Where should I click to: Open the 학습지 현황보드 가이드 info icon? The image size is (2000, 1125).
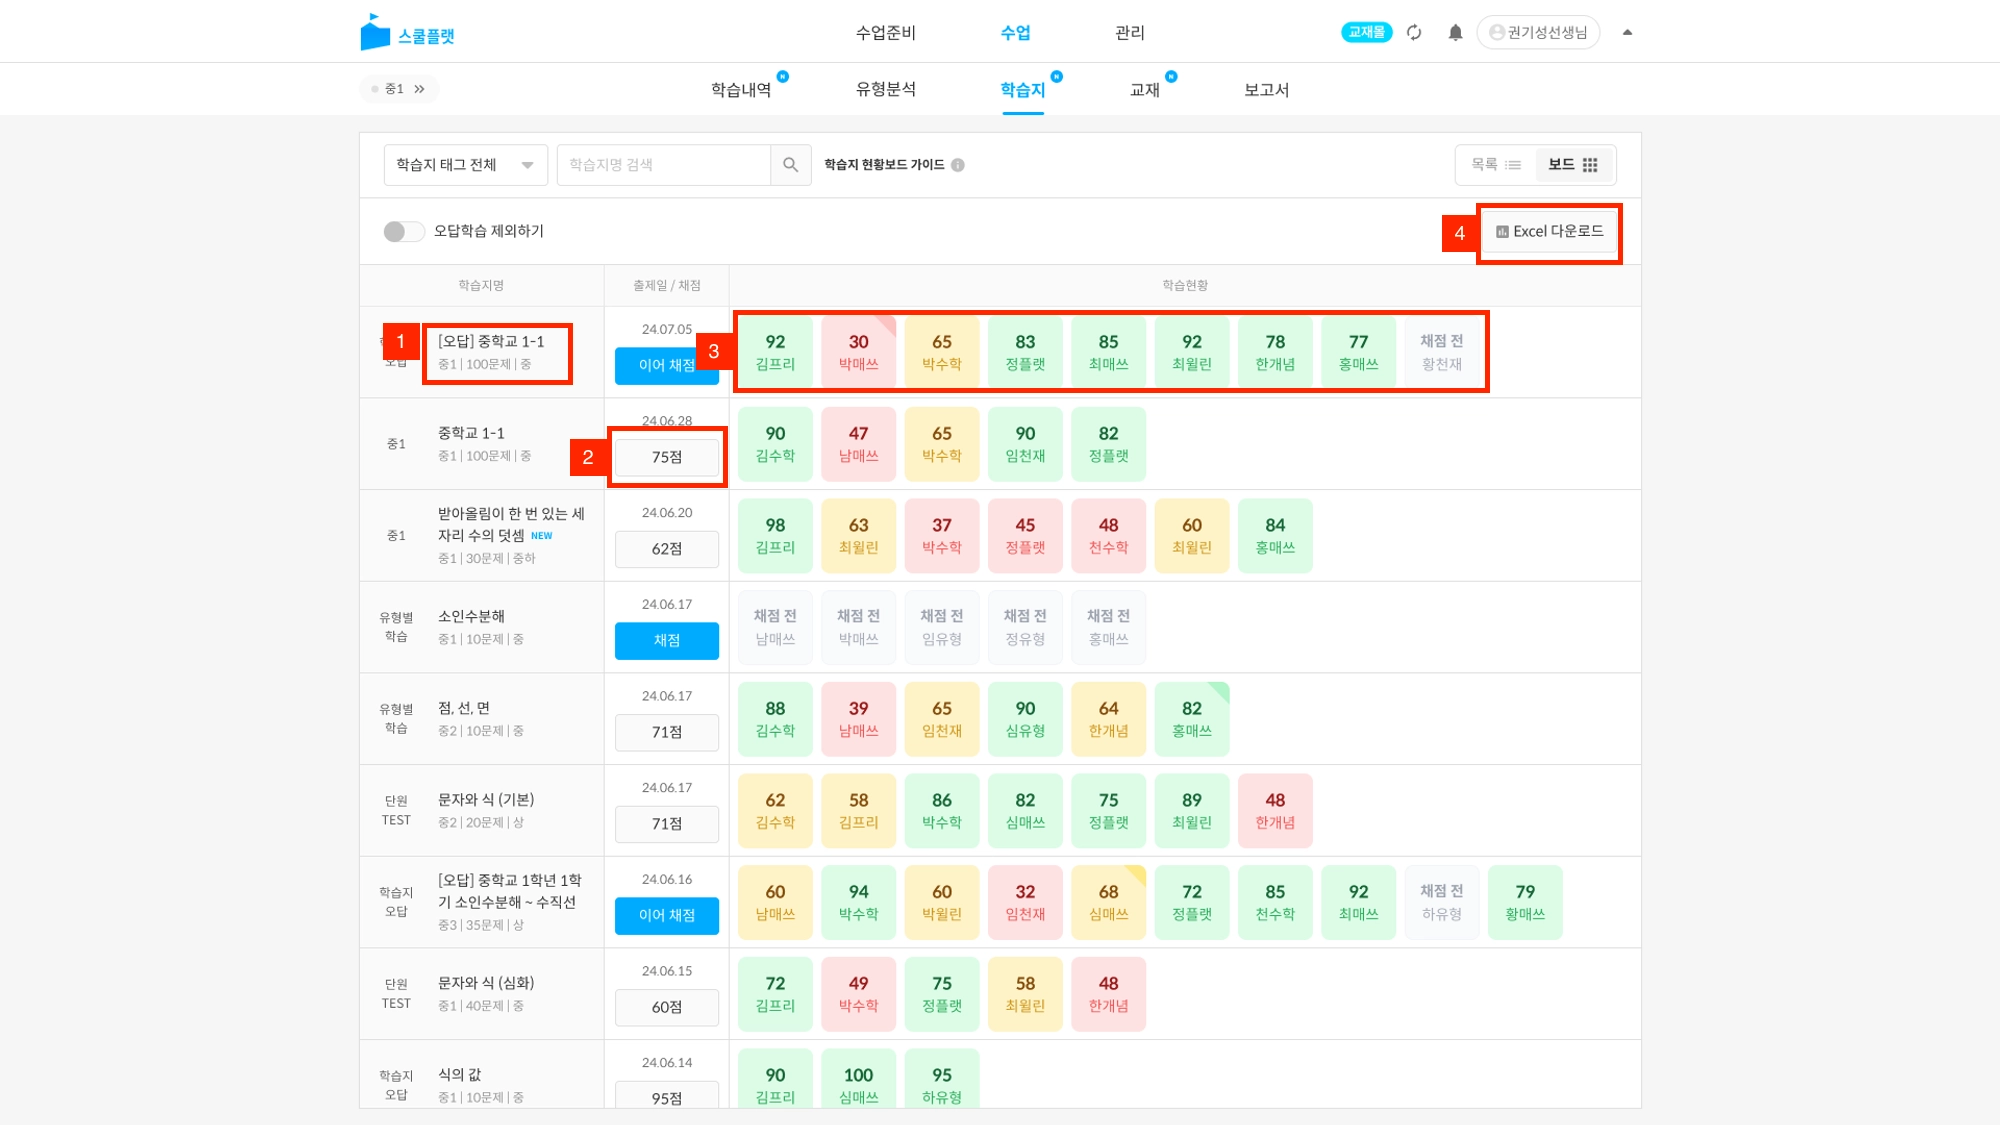[x=958, y=165]
